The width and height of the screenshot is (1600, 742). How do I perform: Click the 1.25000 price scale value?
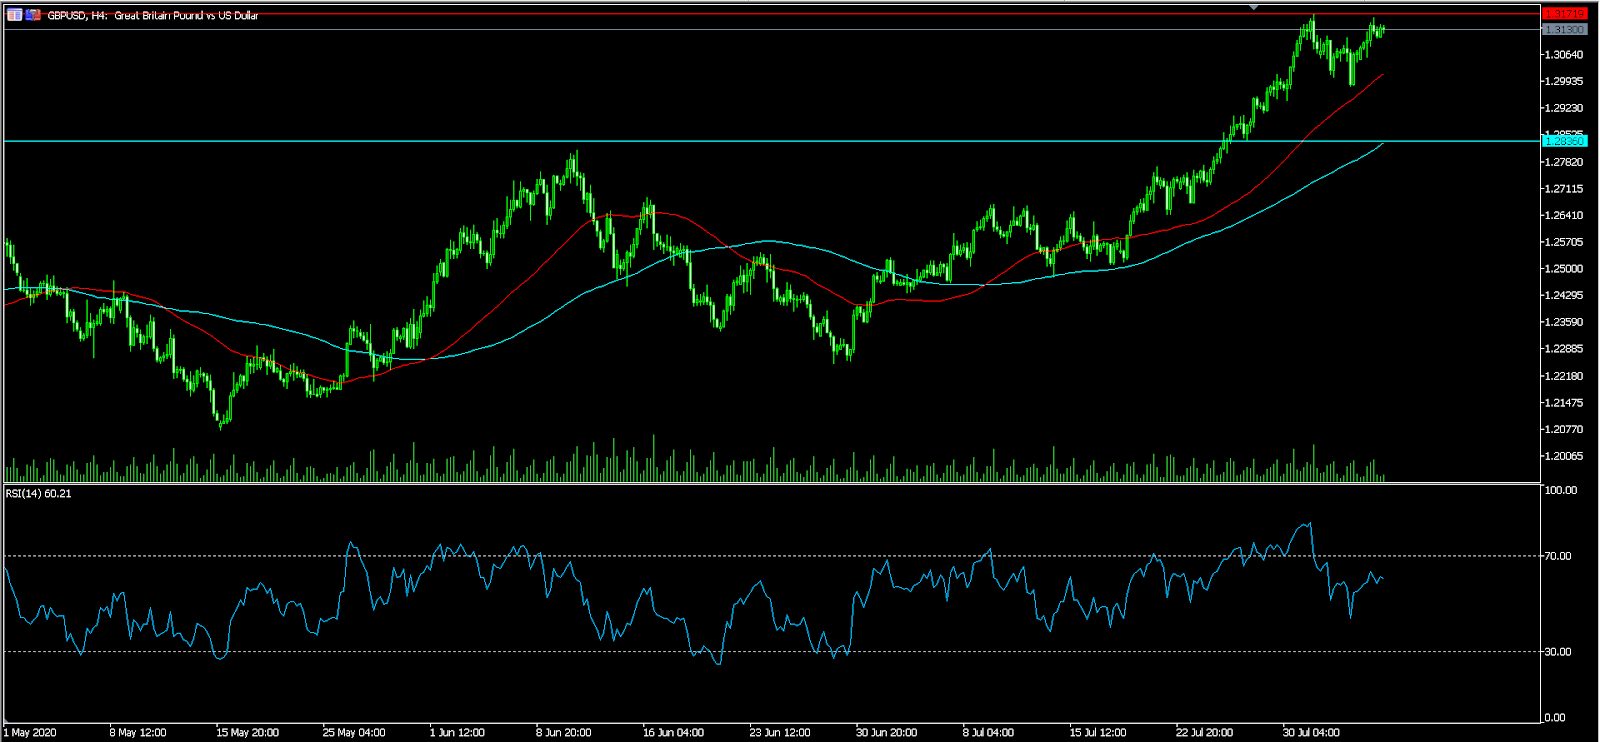1564,269
